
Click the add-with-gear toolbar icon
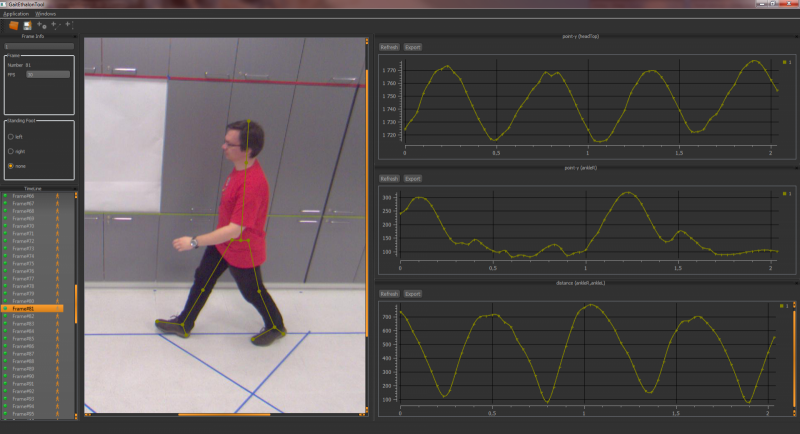click(x=42, y=25)
